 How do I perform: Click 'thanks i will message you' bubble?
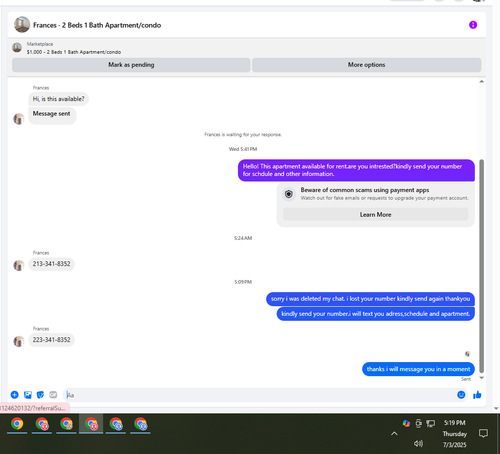click(x=418, y=369)
